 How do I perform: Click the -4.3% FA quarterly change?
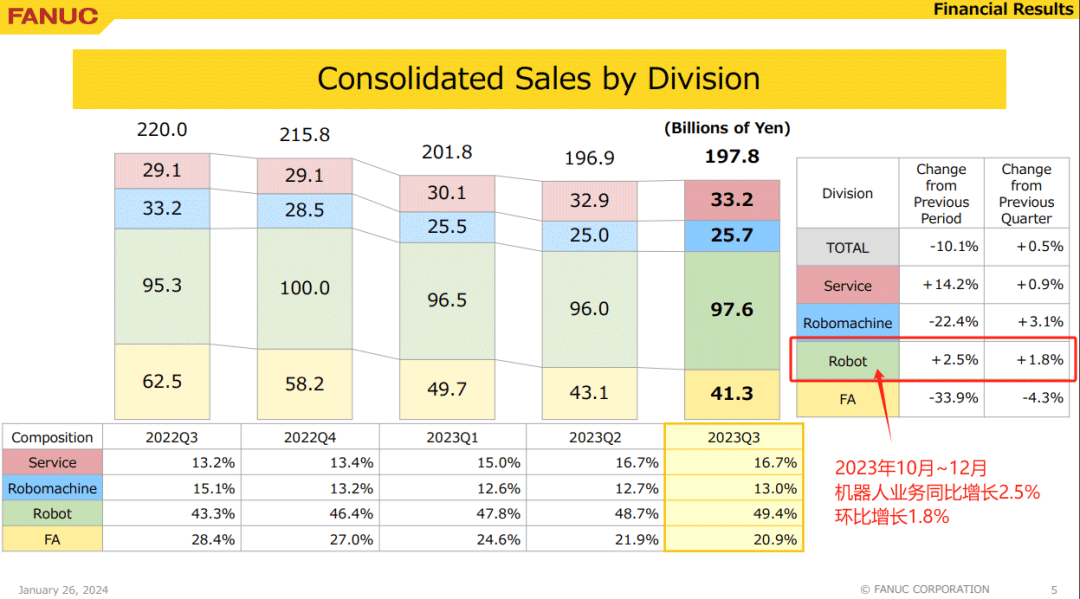pyautogui.click(x=1043, y=398)
